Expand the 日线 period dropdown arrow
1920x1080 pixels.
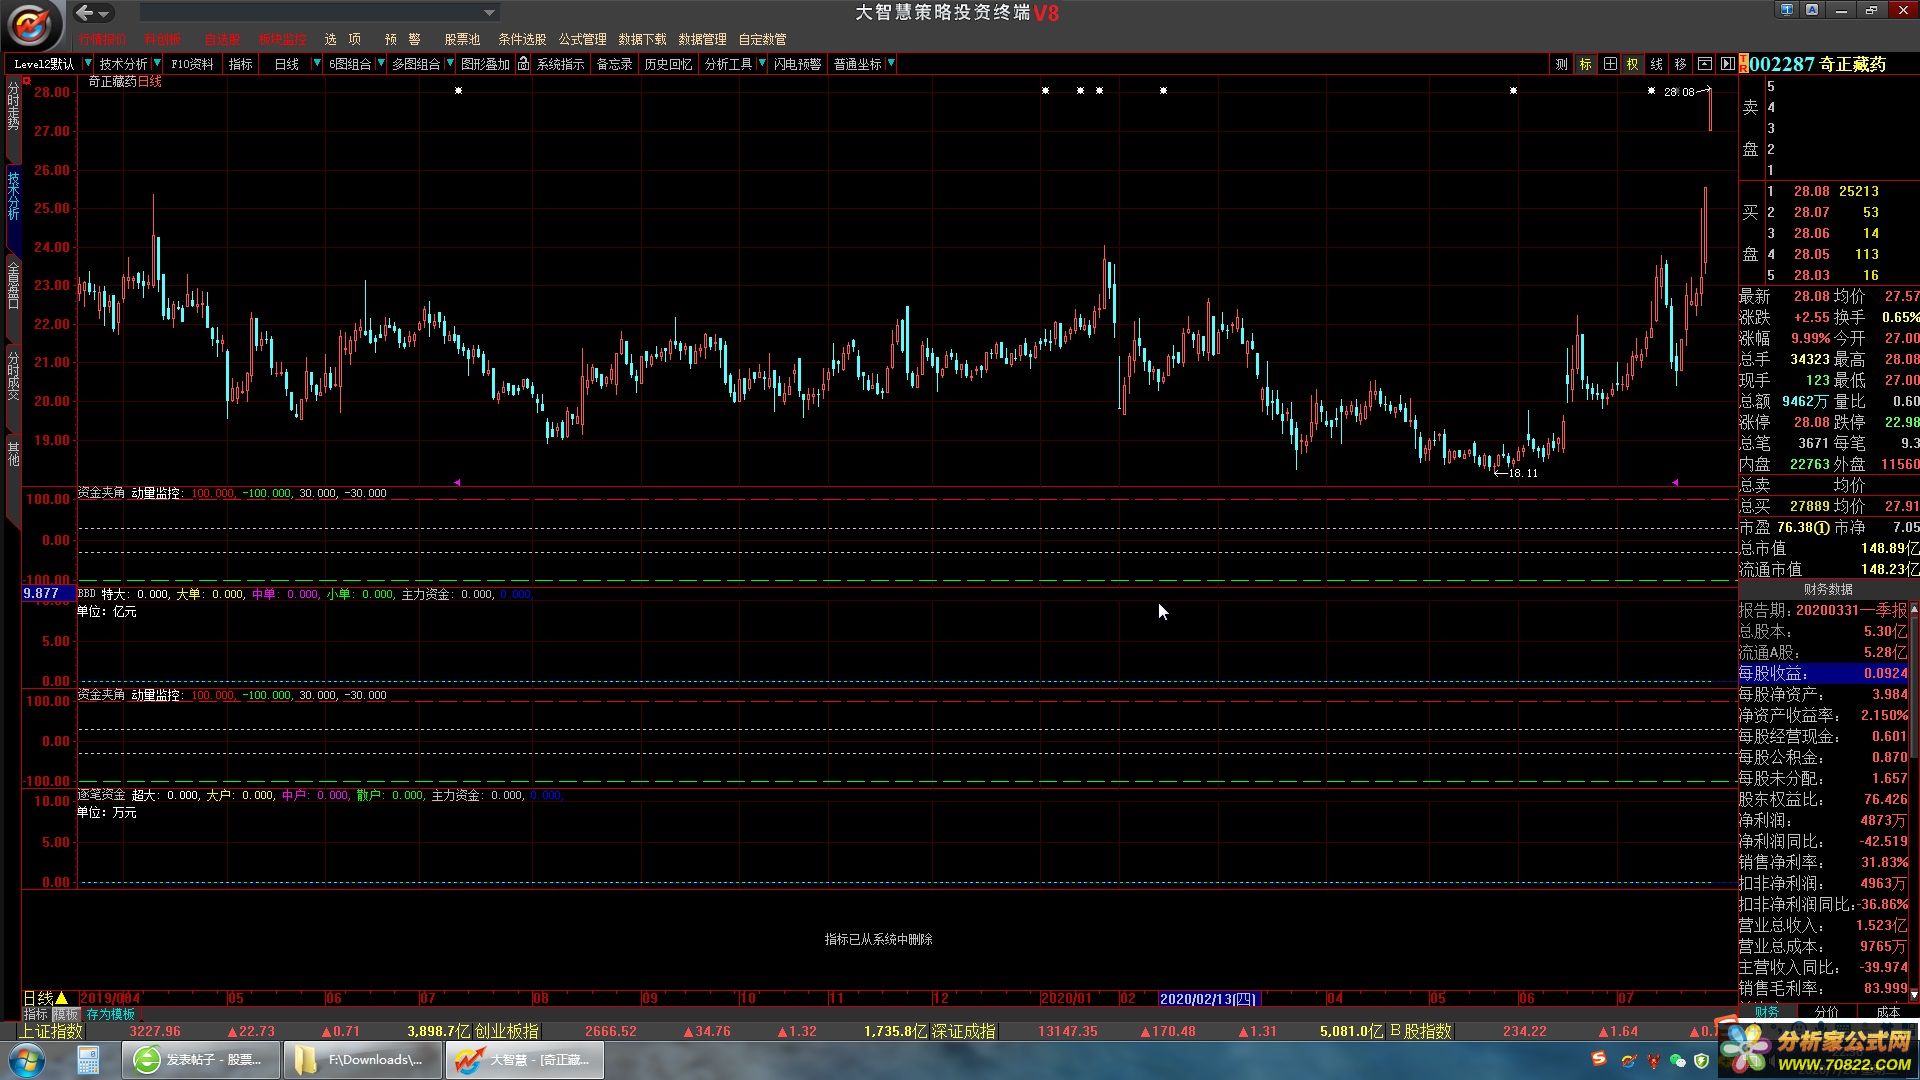tap(317, 64)
